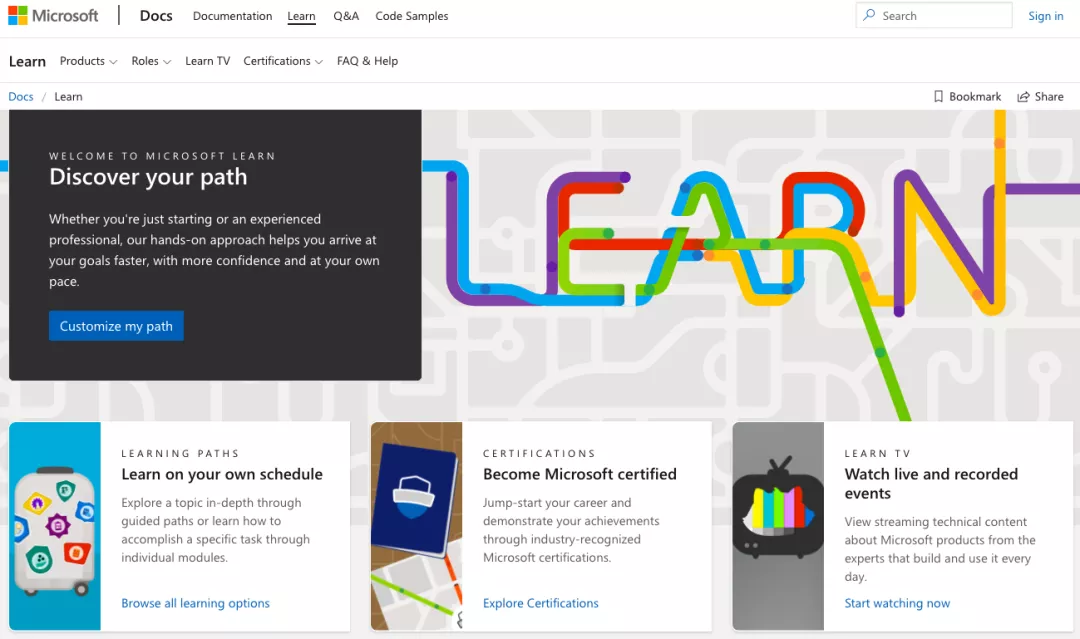Click the Microsoft logo
This screenshot has width=1080, height=639.
pyautogui.click(x=53, y=15)
